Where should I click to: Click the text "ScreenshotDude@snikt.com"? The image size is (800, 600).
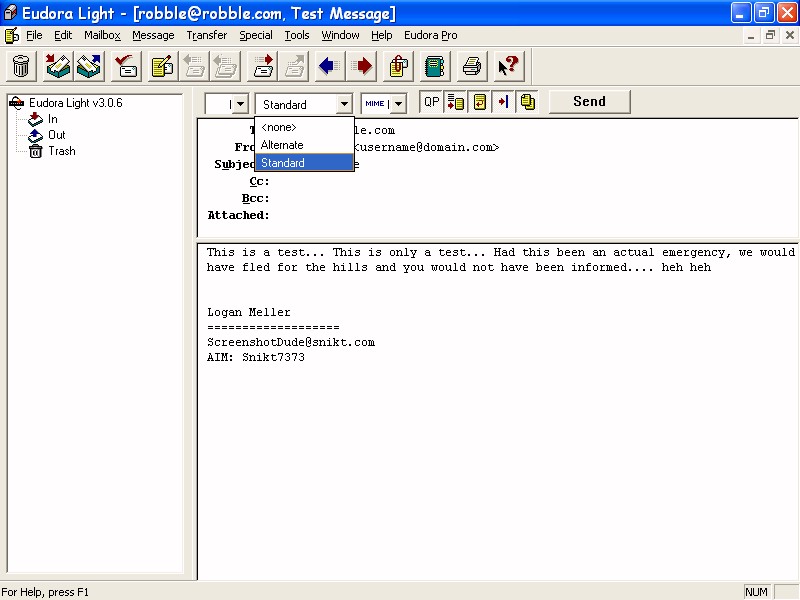pos(291,342)
